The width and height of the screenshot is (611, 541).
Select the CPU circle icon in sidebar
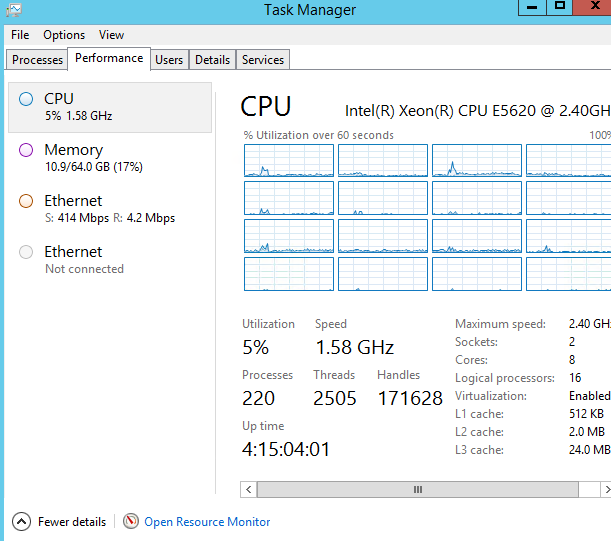[x=26, y=99]
